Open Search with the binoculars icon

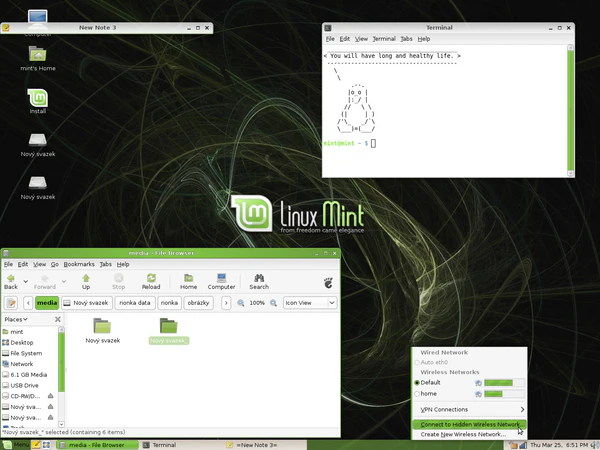point(259,280)
